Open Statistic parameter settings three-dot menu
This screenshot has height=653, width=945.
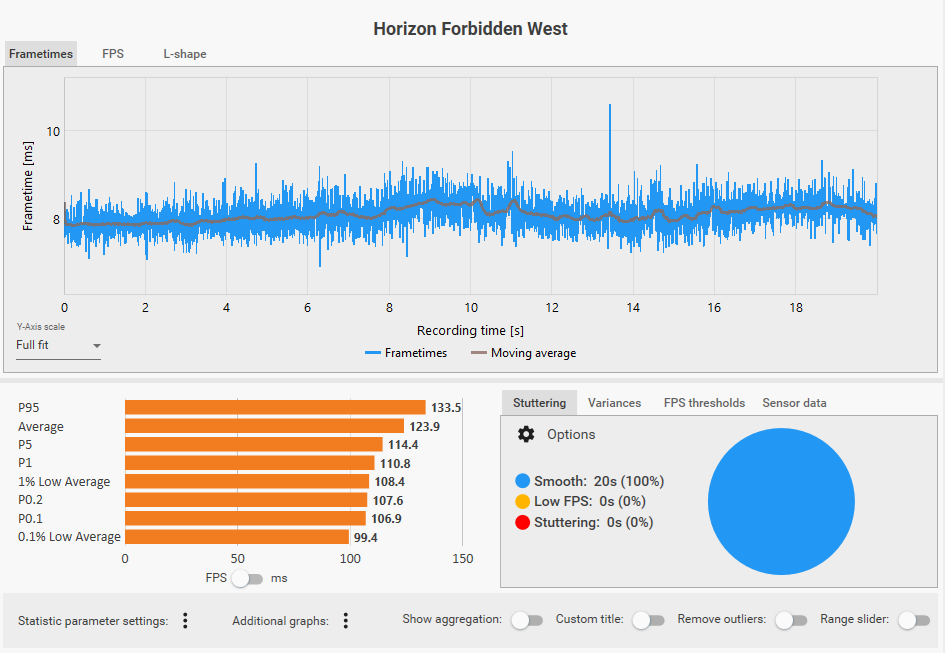[x=185, y=620]
